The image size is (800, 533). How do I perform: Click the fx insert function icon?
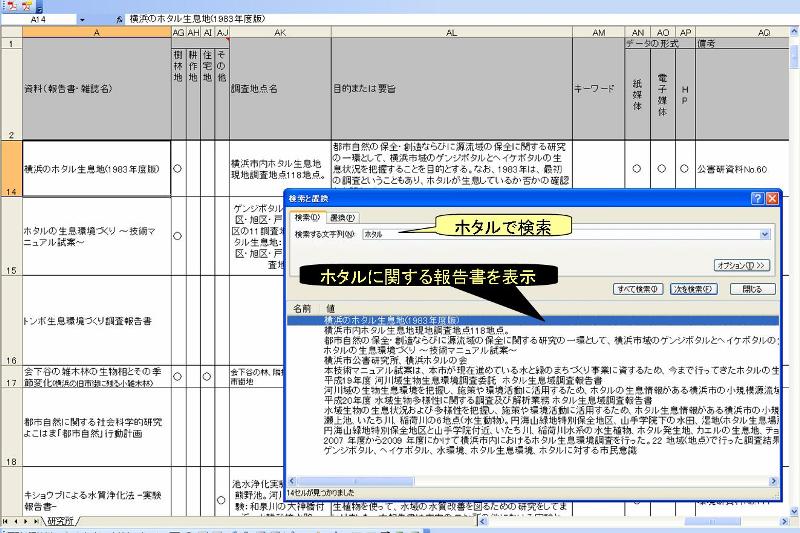(119, 19)
